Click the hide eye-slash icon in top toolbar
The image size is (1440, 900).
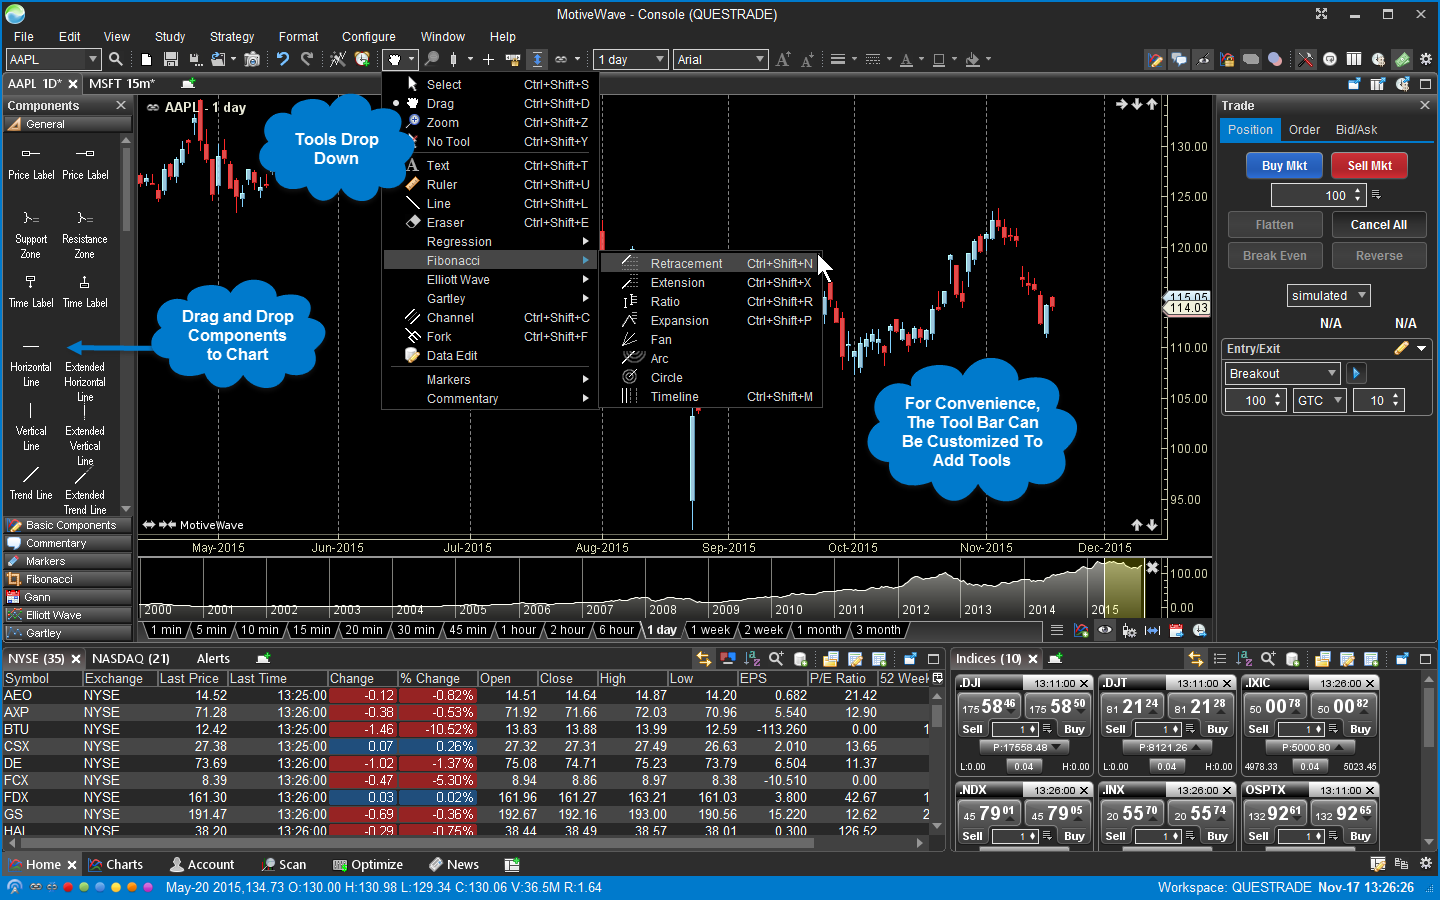[1203, 59]
